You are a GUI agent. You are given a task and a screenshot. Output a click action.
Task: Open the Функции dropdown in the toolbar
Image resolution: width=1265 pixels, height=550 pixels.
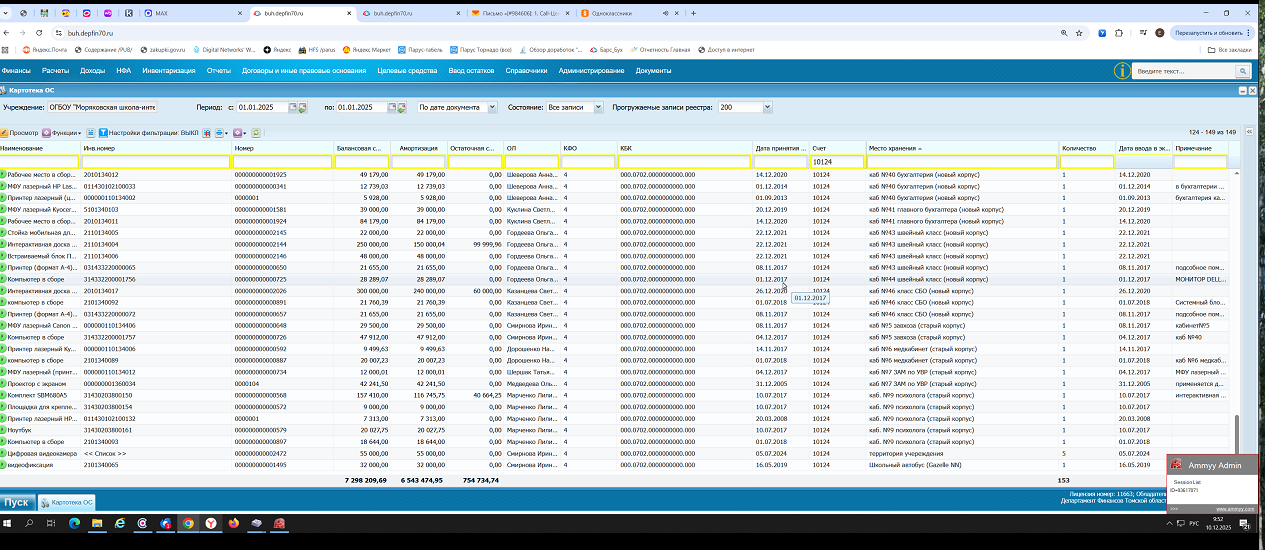tap(63, 132)
